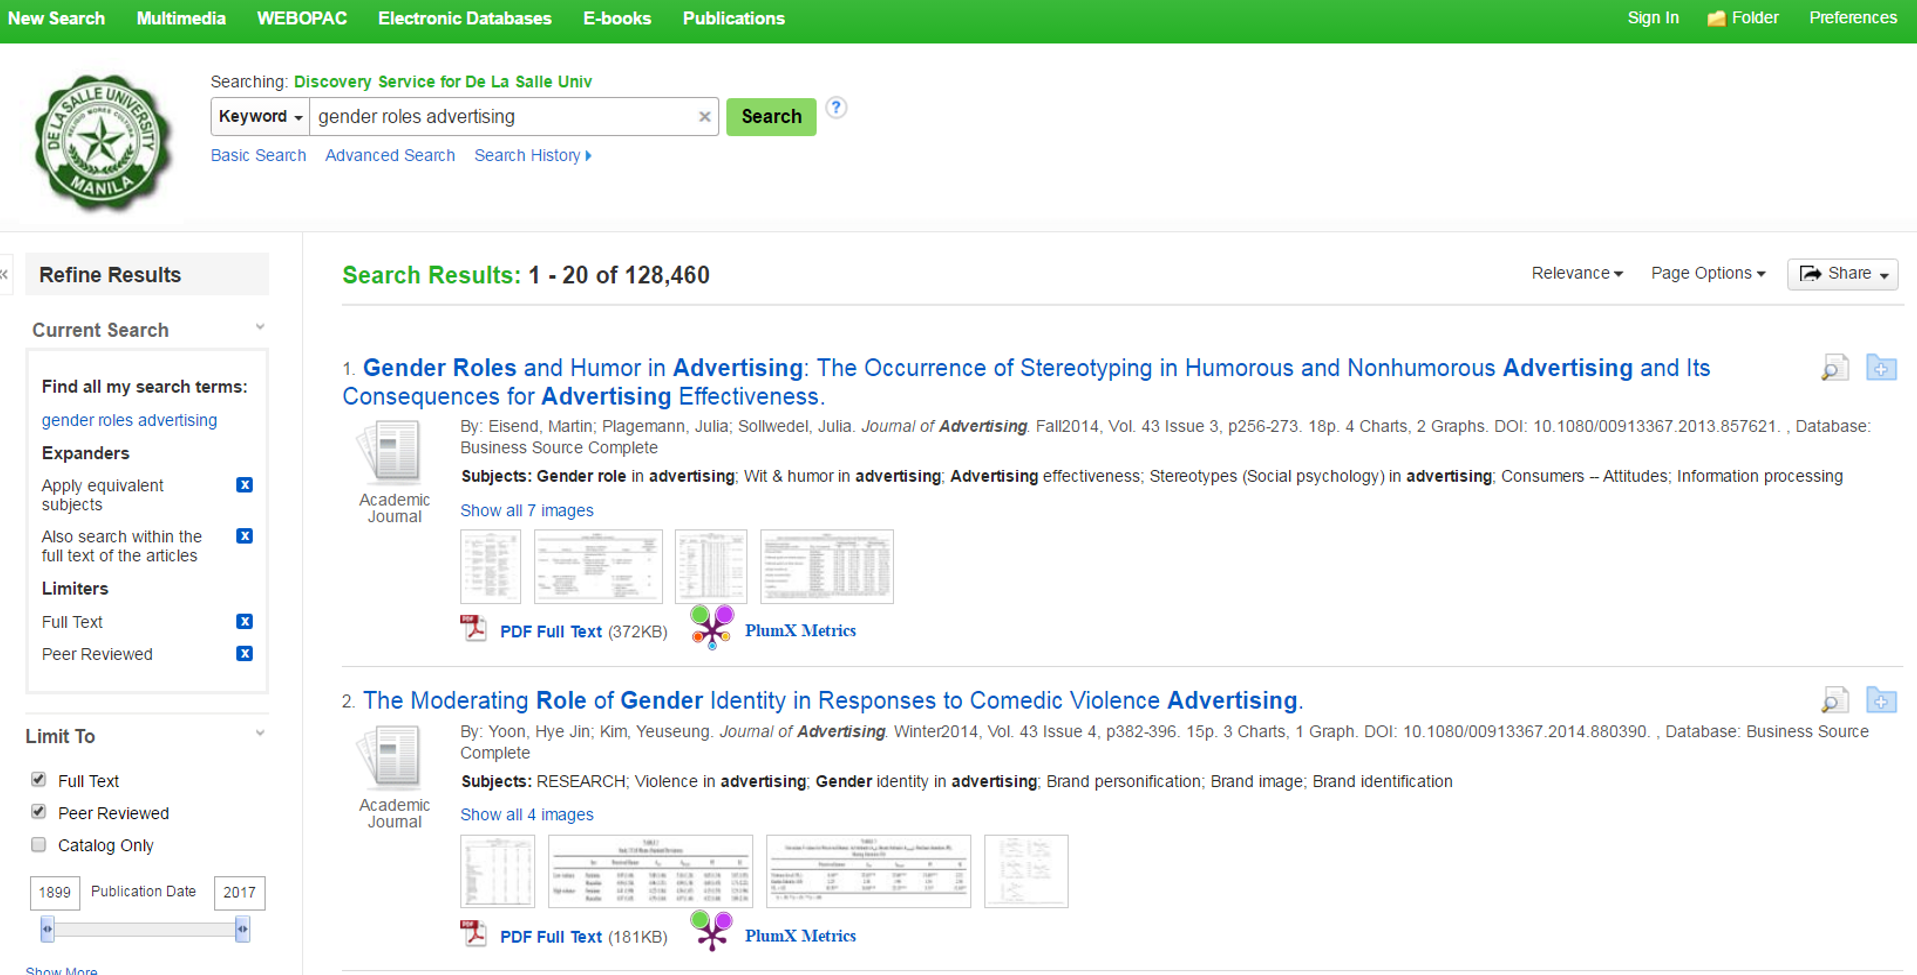Screen dimensions: 1917x975
Task: Collapse the Limit To section
Action: pos(260,734)
